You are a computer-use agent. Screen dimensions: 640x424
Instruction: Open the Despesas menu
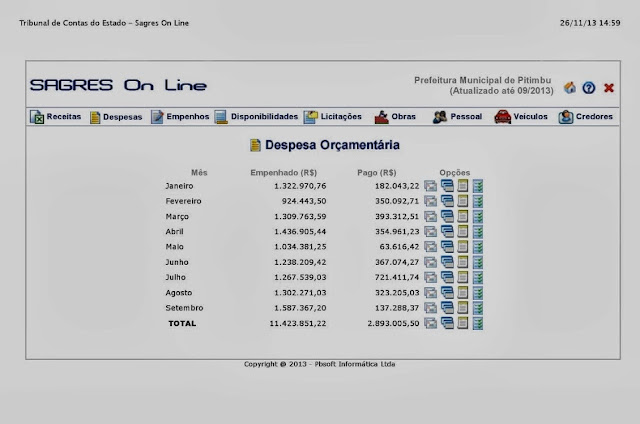click(116, 117)
